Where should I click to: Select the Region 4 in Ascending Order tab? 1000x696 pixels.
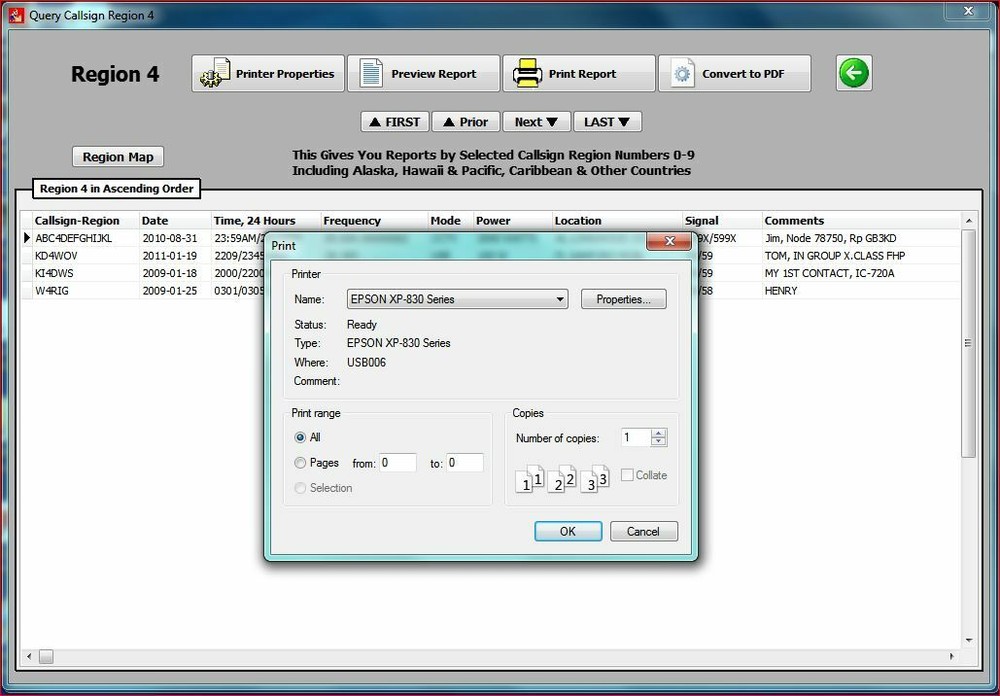[x=117, y=188]
